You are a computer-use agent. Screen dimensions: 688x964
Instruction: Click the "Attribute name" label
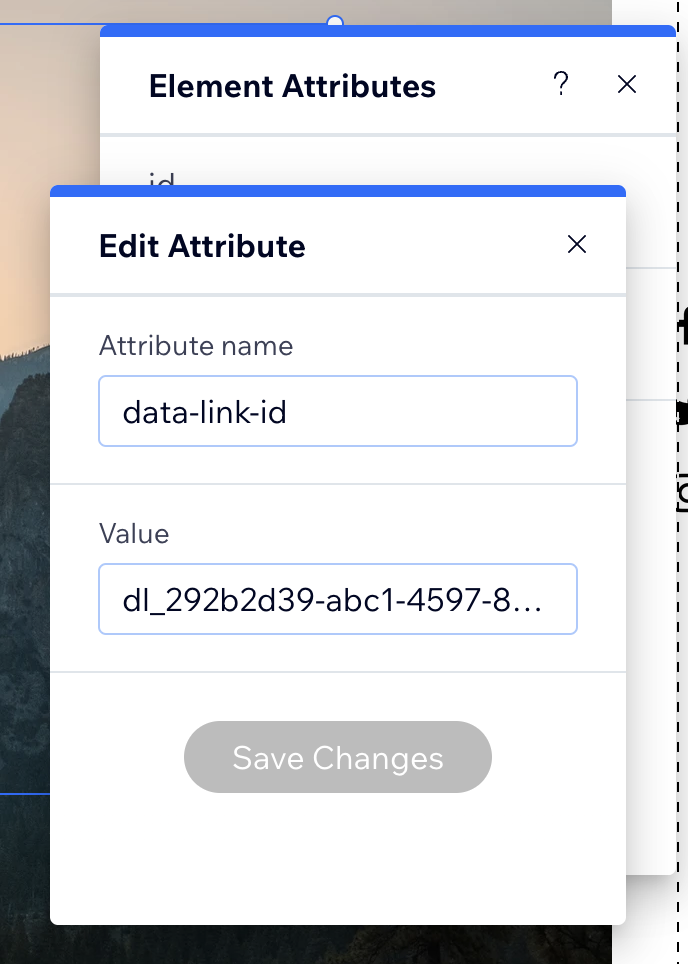[196, 346]
